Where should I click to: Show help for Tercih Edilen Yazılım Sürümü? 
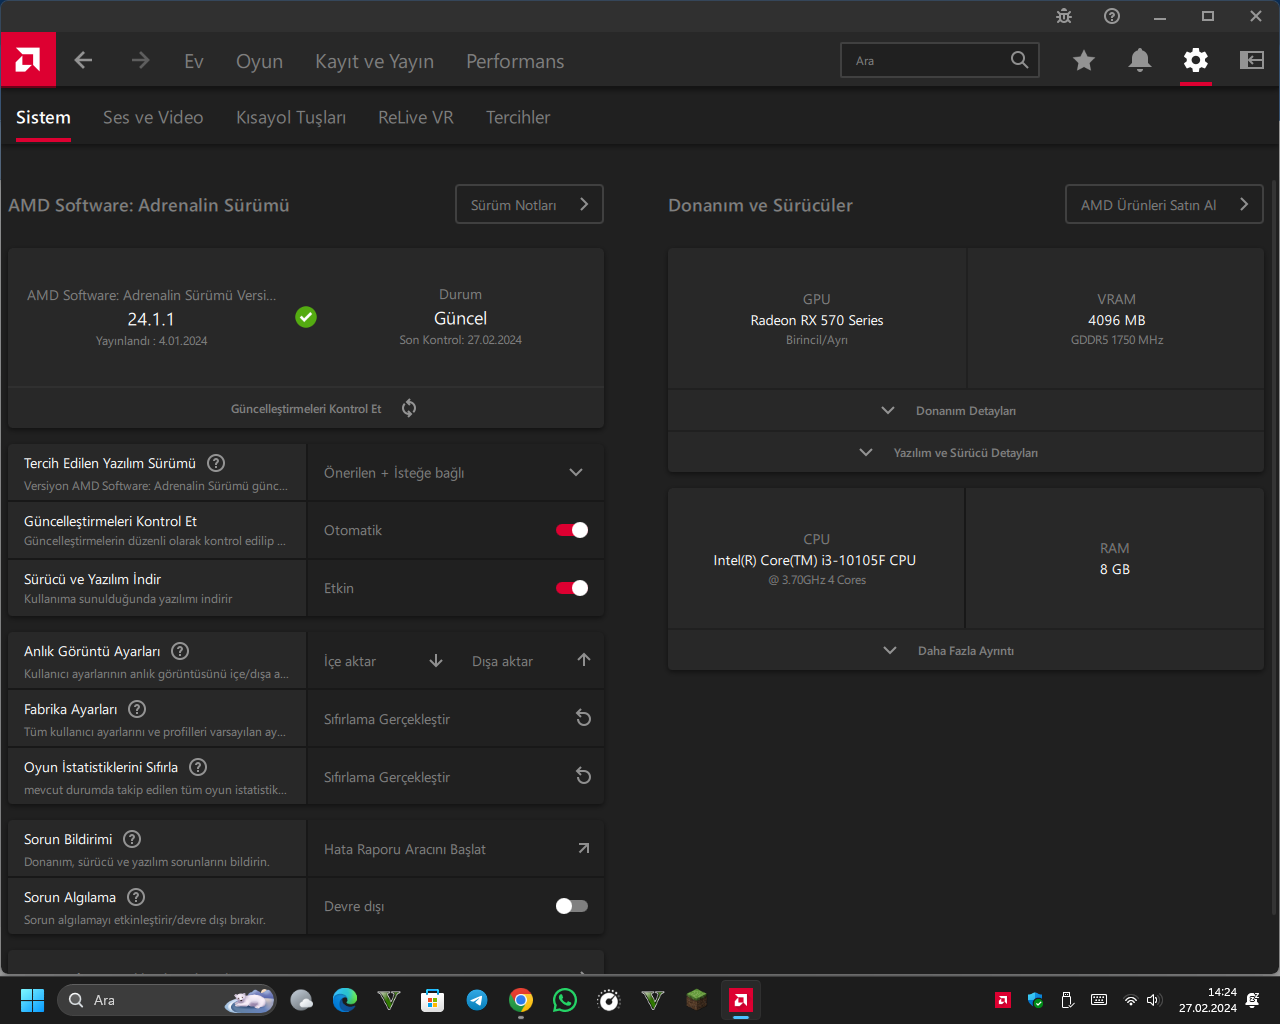[x=216, y=463]
